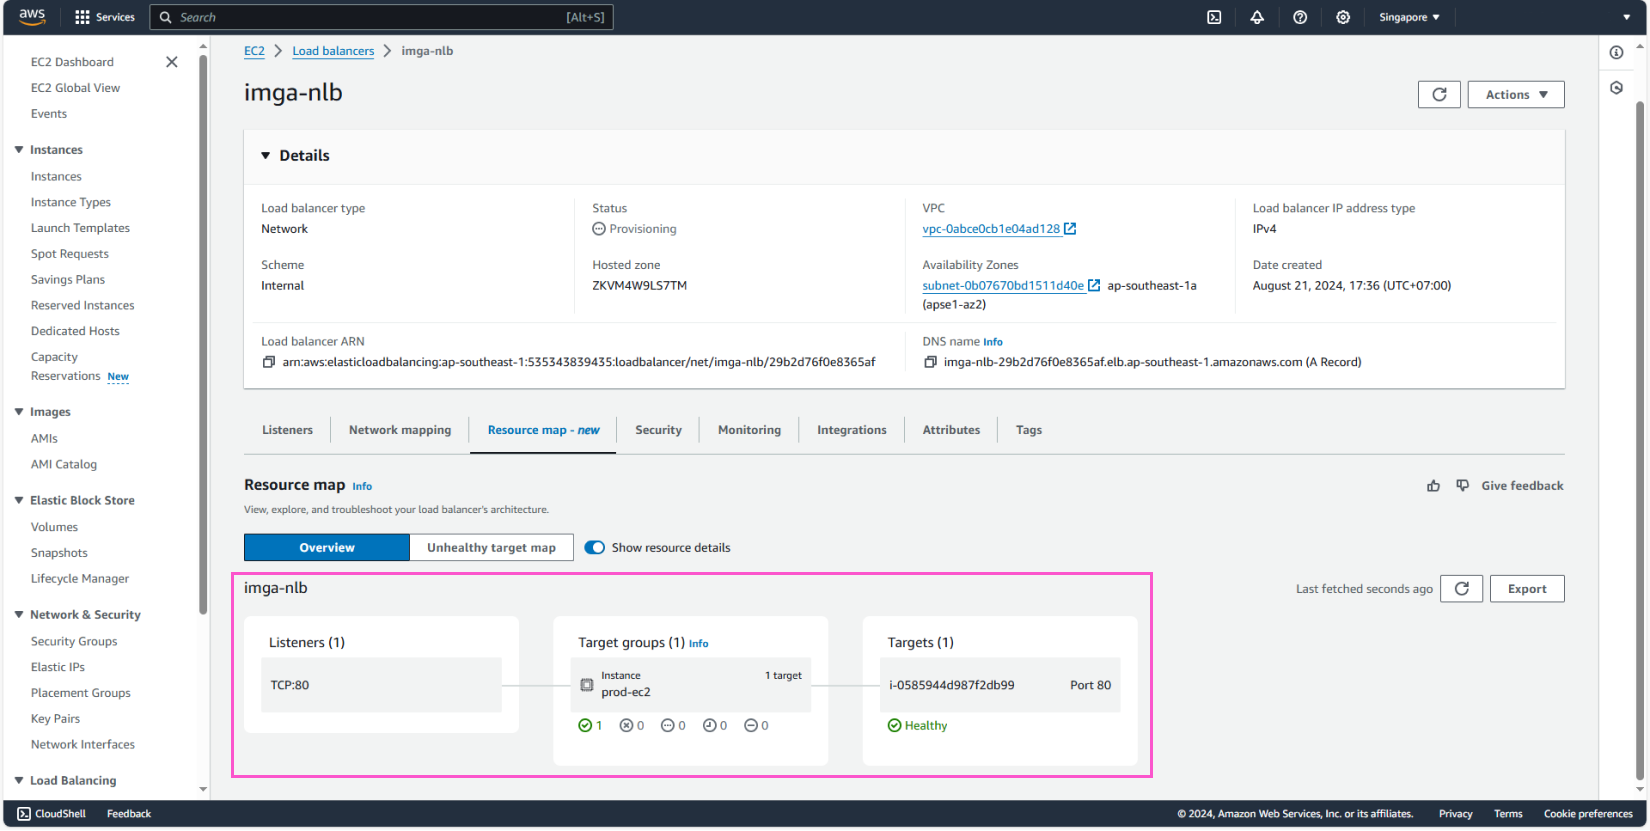Collapse the Details section
This screenshot has height=831, width=1650.
coord(266,156)
